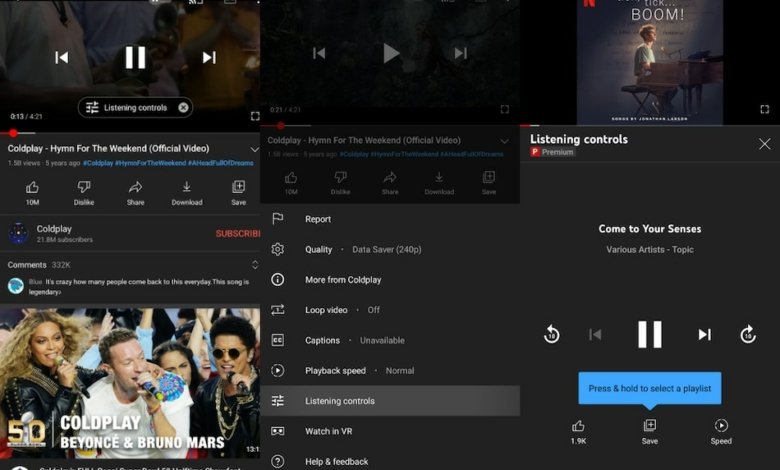Select Watch in VR menu entry
Image resolution: width=780 pixels, height=470 pixels.
(x=390, y=431)
